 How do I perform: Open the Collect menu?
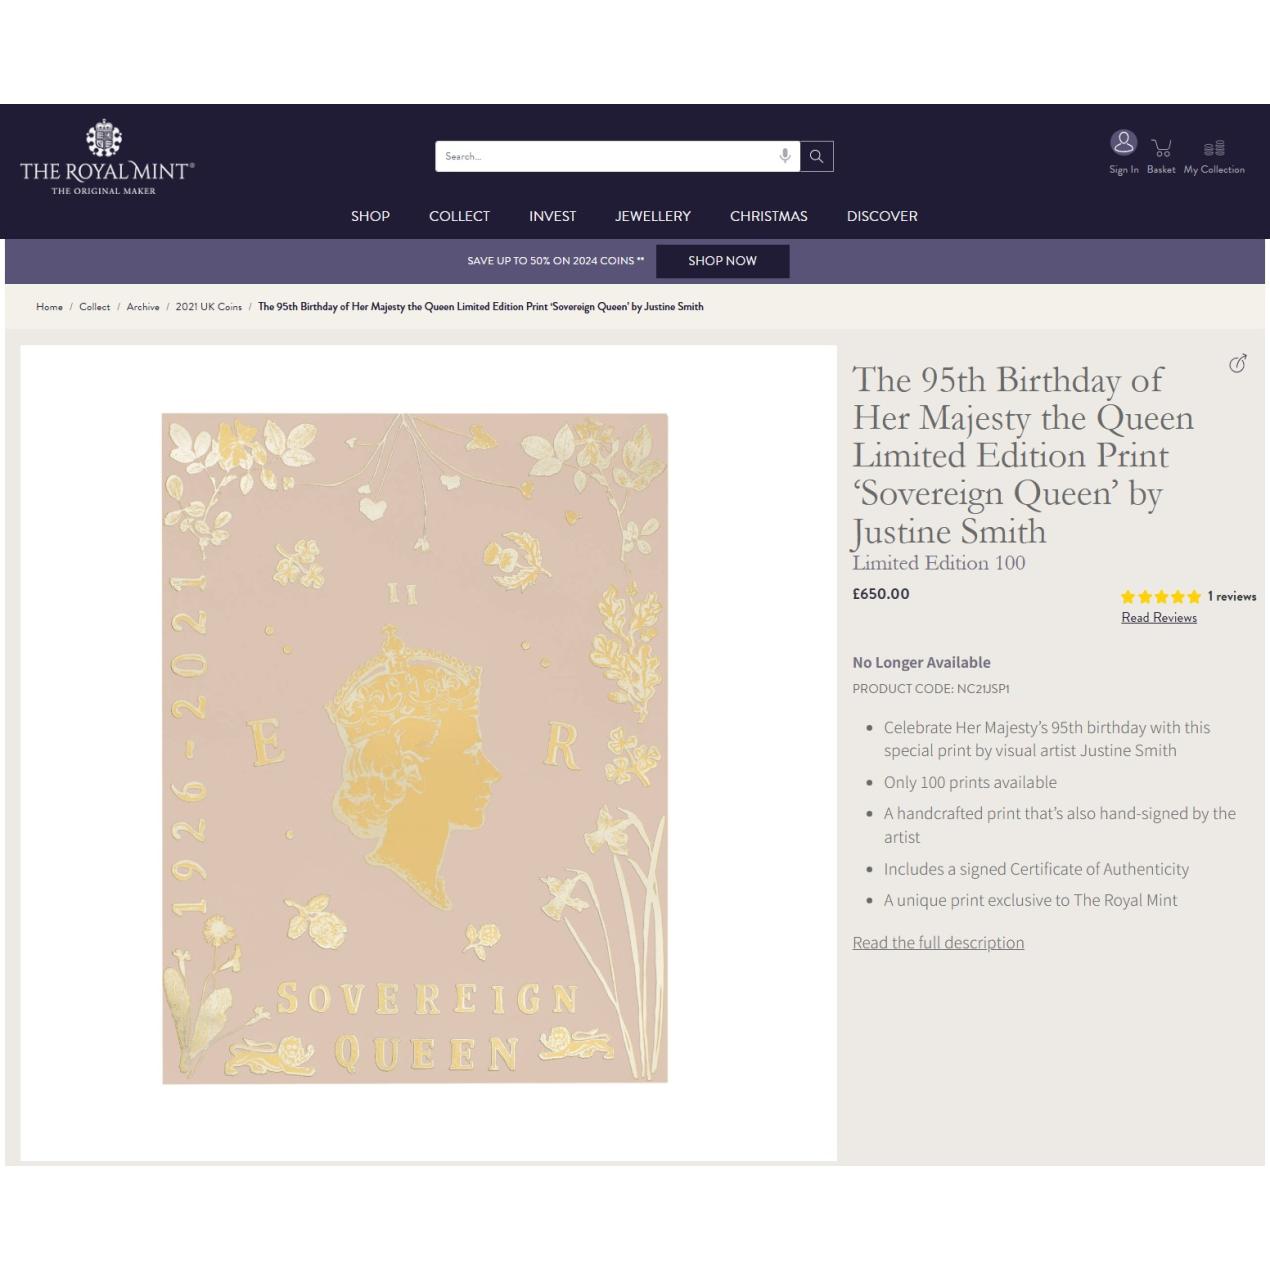(459, 216)
